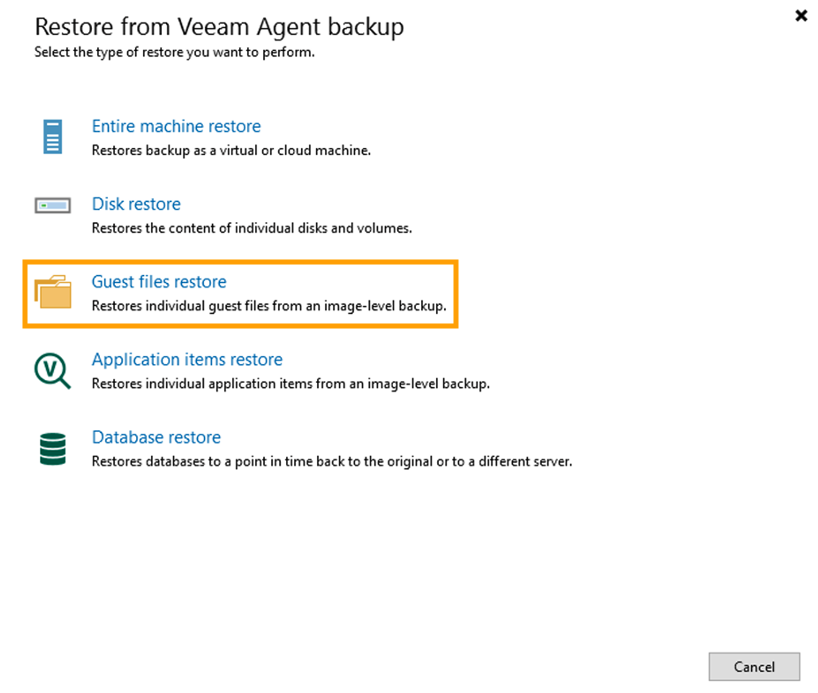Image resolution: width=818 pixels, height=693 pixels.
Task: Open the Application items restore link
Action: [x=187, y=360]
